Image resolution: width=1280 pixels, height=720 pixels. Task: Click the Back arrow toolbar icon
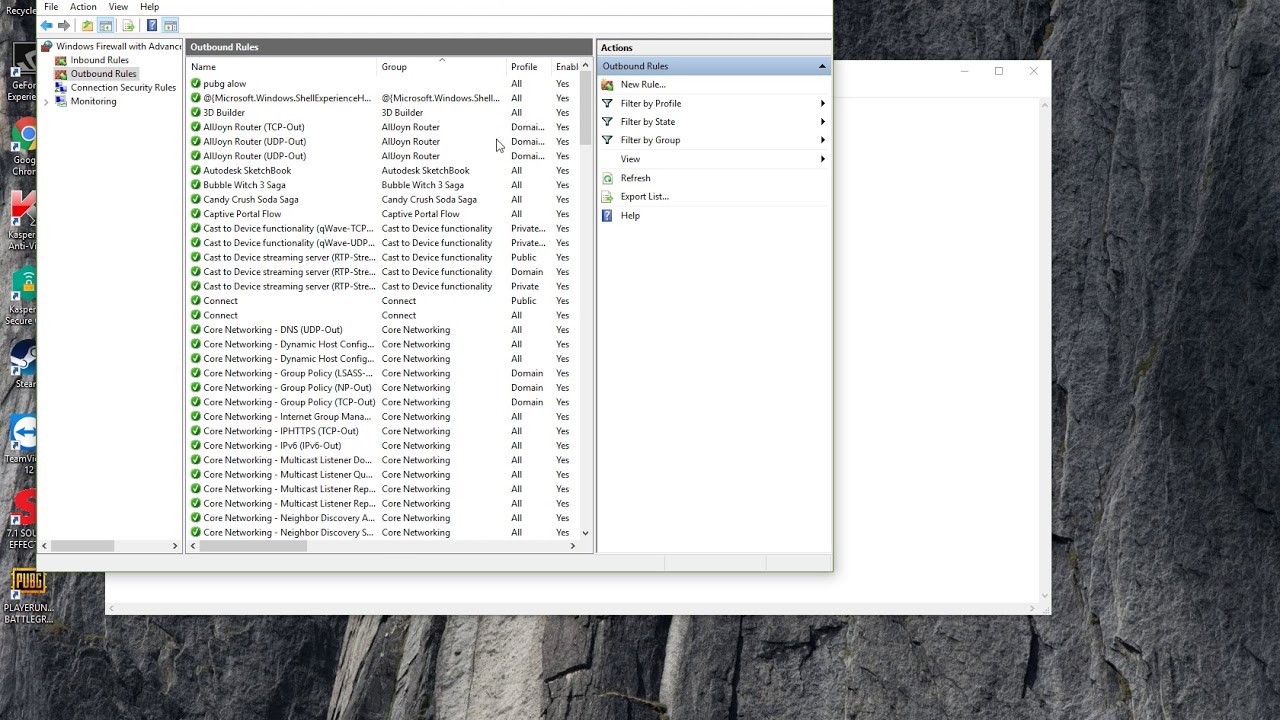(x=46, y=25)
